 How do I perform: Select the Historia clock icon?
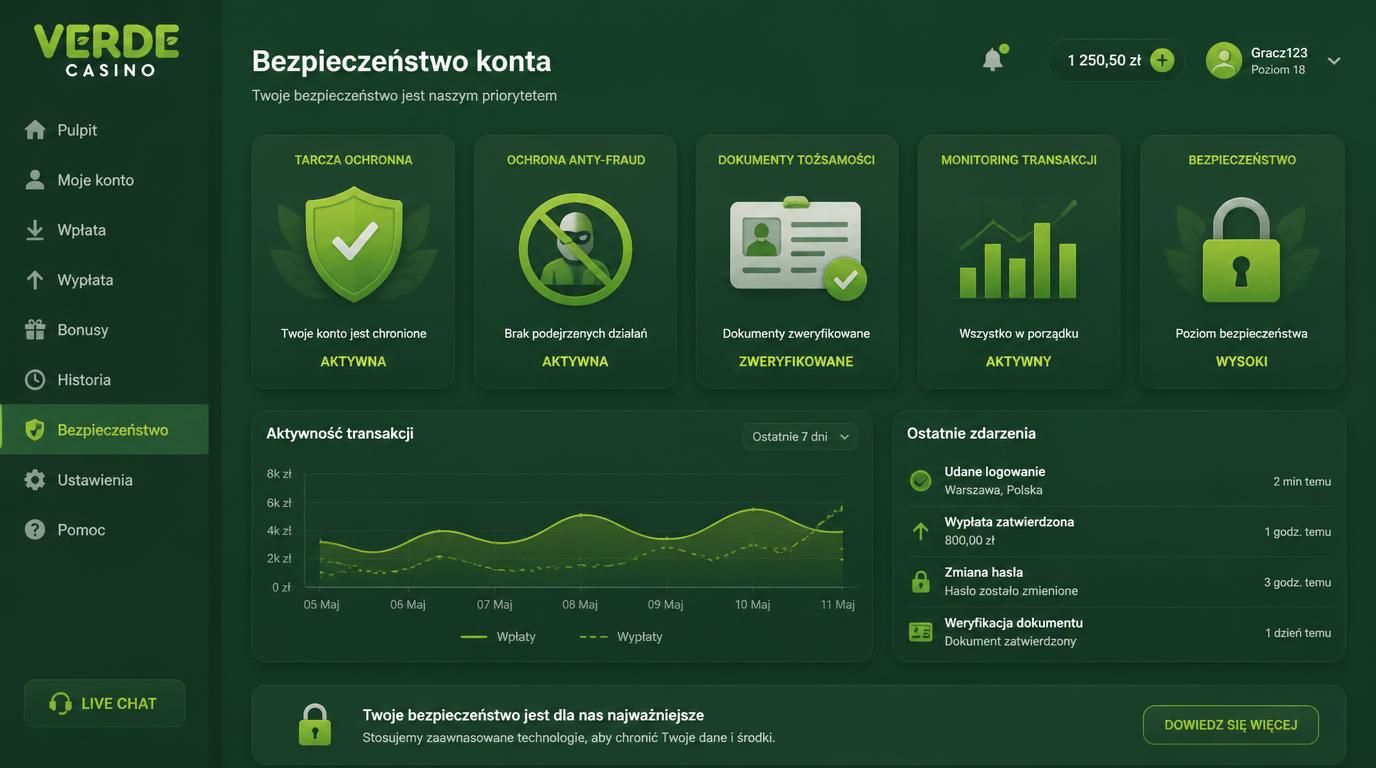click(35, 379)
